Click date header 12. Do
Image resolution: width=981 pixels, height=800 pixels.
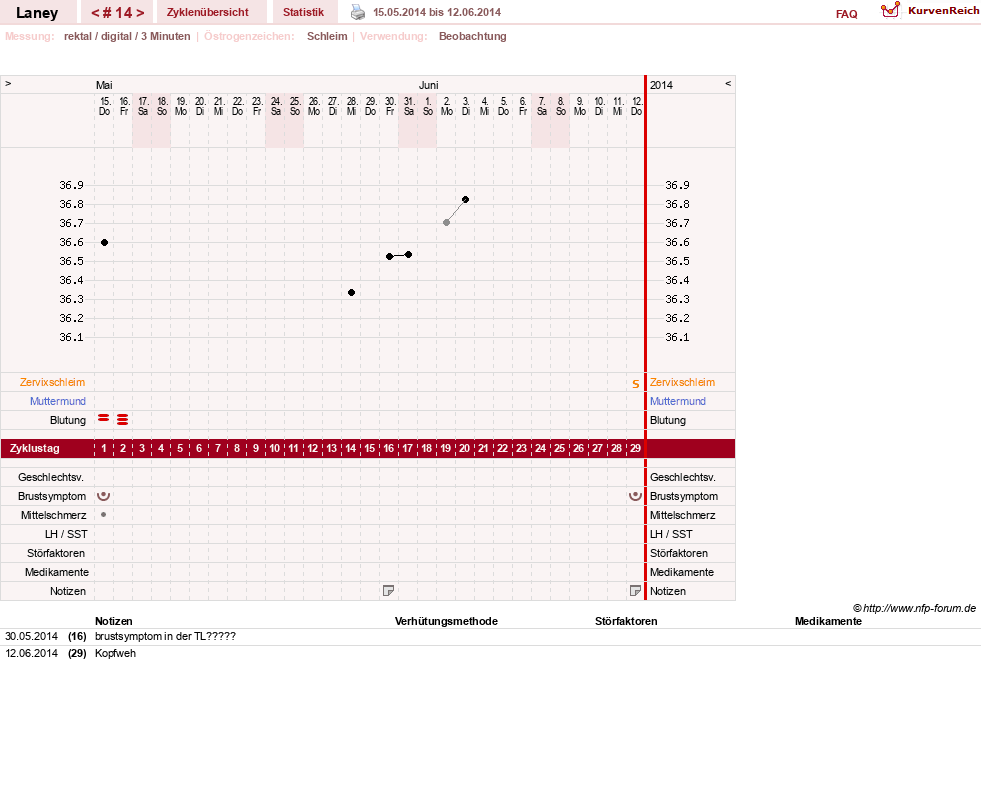636,106
